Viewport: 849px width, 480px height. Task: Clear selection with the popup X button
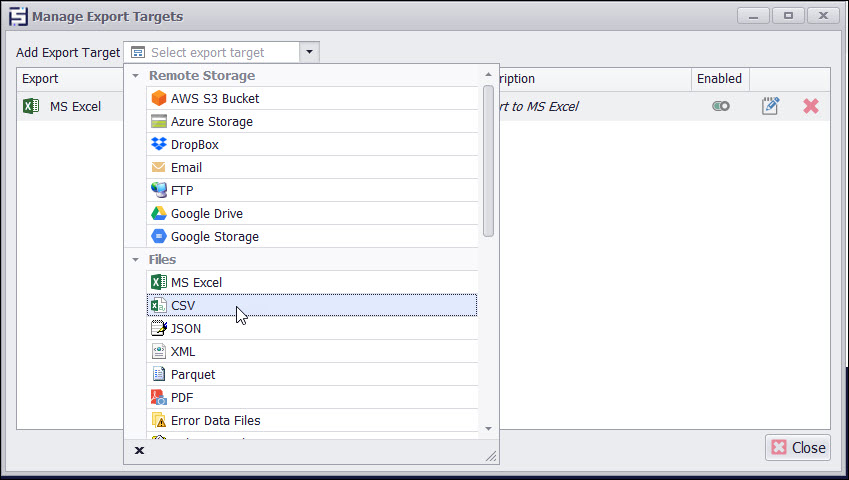pos(139,451)
